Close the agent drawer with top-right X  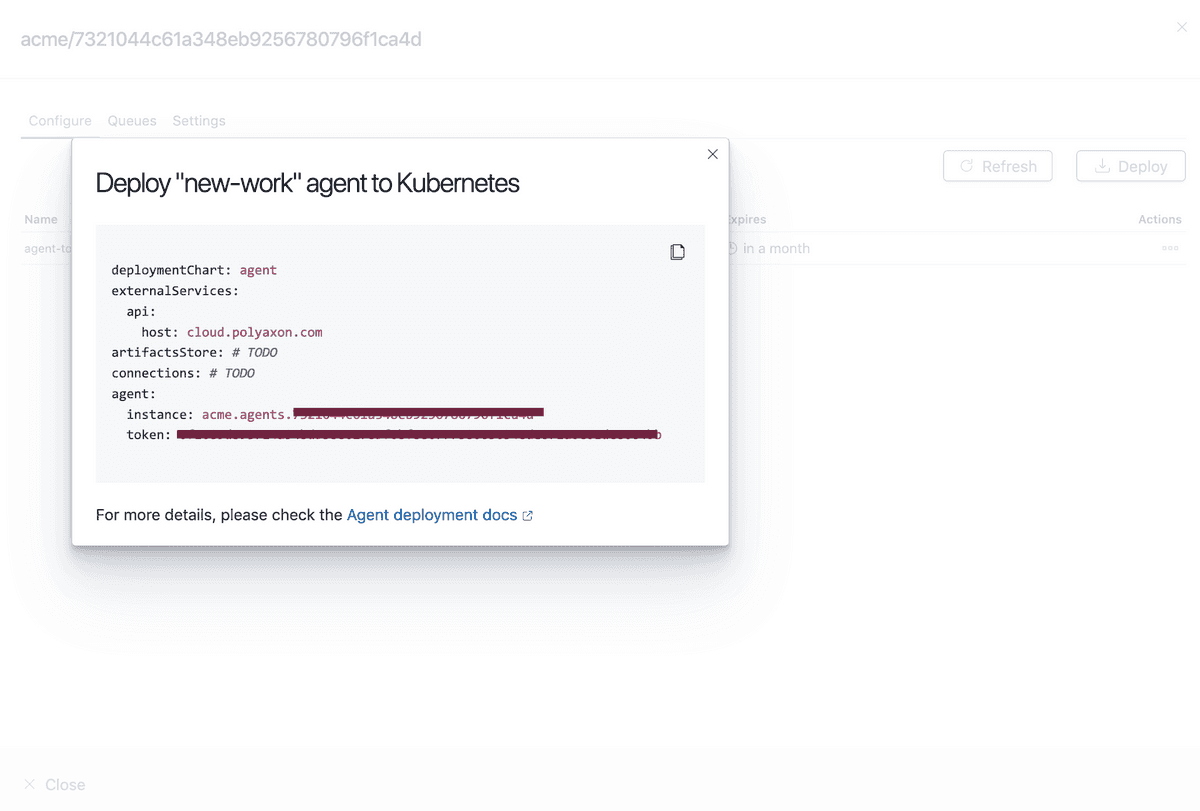click(1181, 28)
